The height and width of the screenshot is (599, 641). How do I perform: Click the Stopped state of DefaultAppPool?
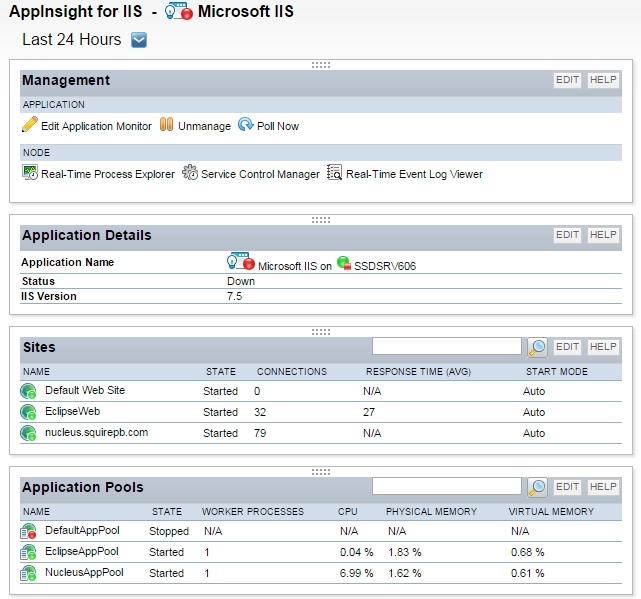(x=169, y=531)
